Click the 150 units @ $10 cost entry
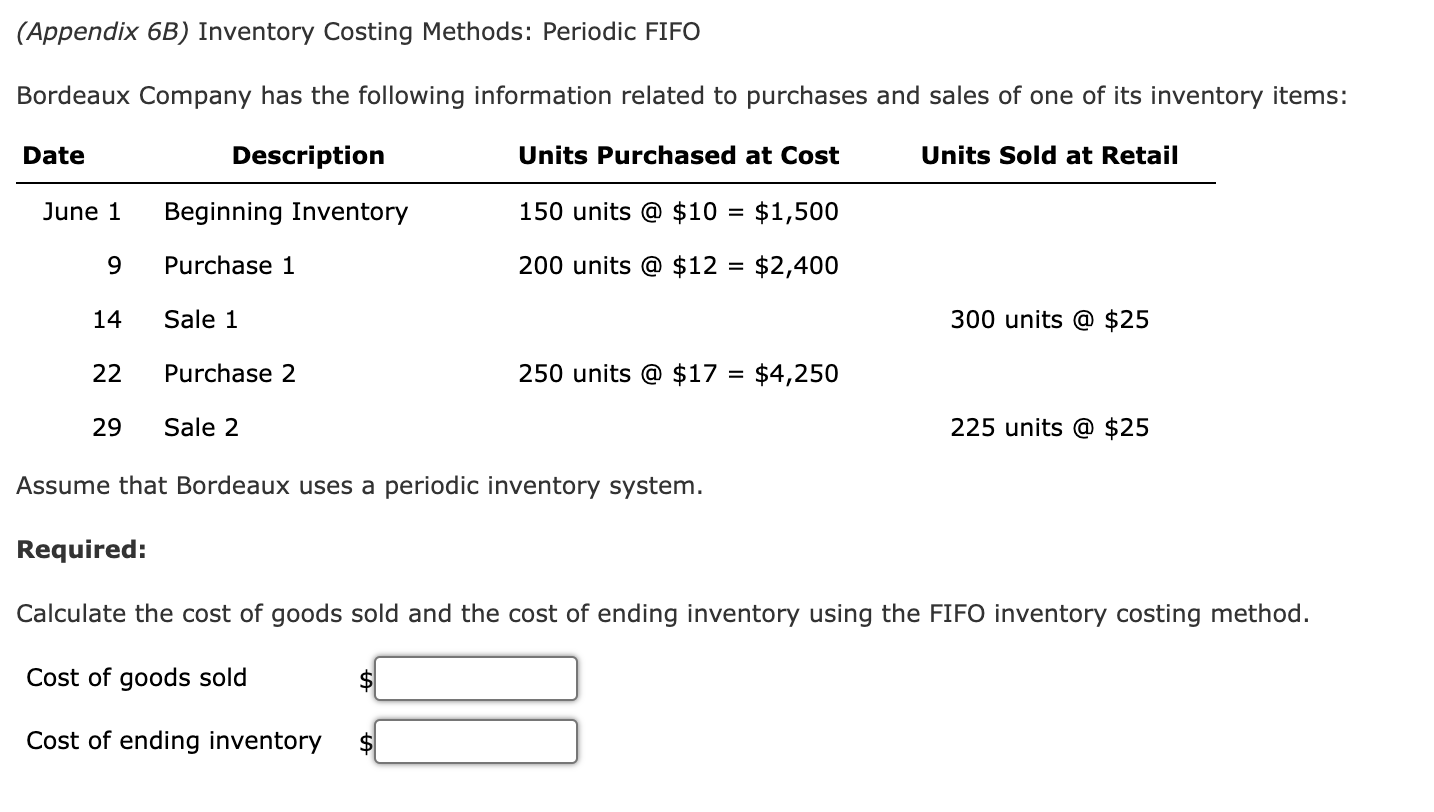1434x812 pixels. [x=679, y=211]
